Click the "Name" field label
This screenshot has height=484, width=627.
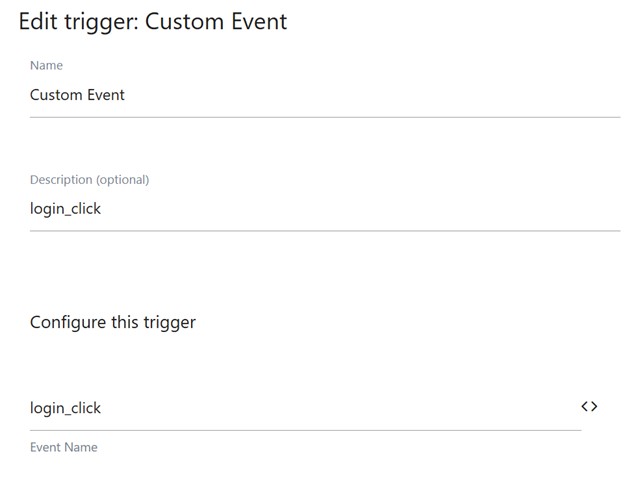tap(46, 66)
